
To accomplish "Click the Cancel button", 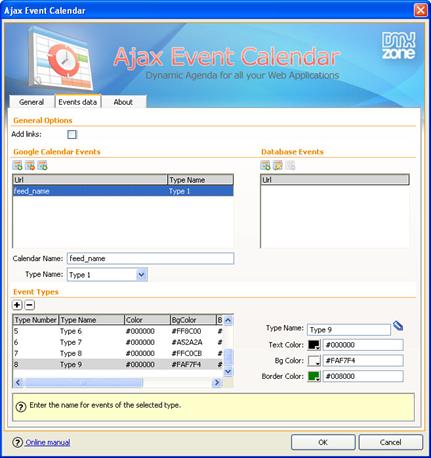I will tap(391, 442).
